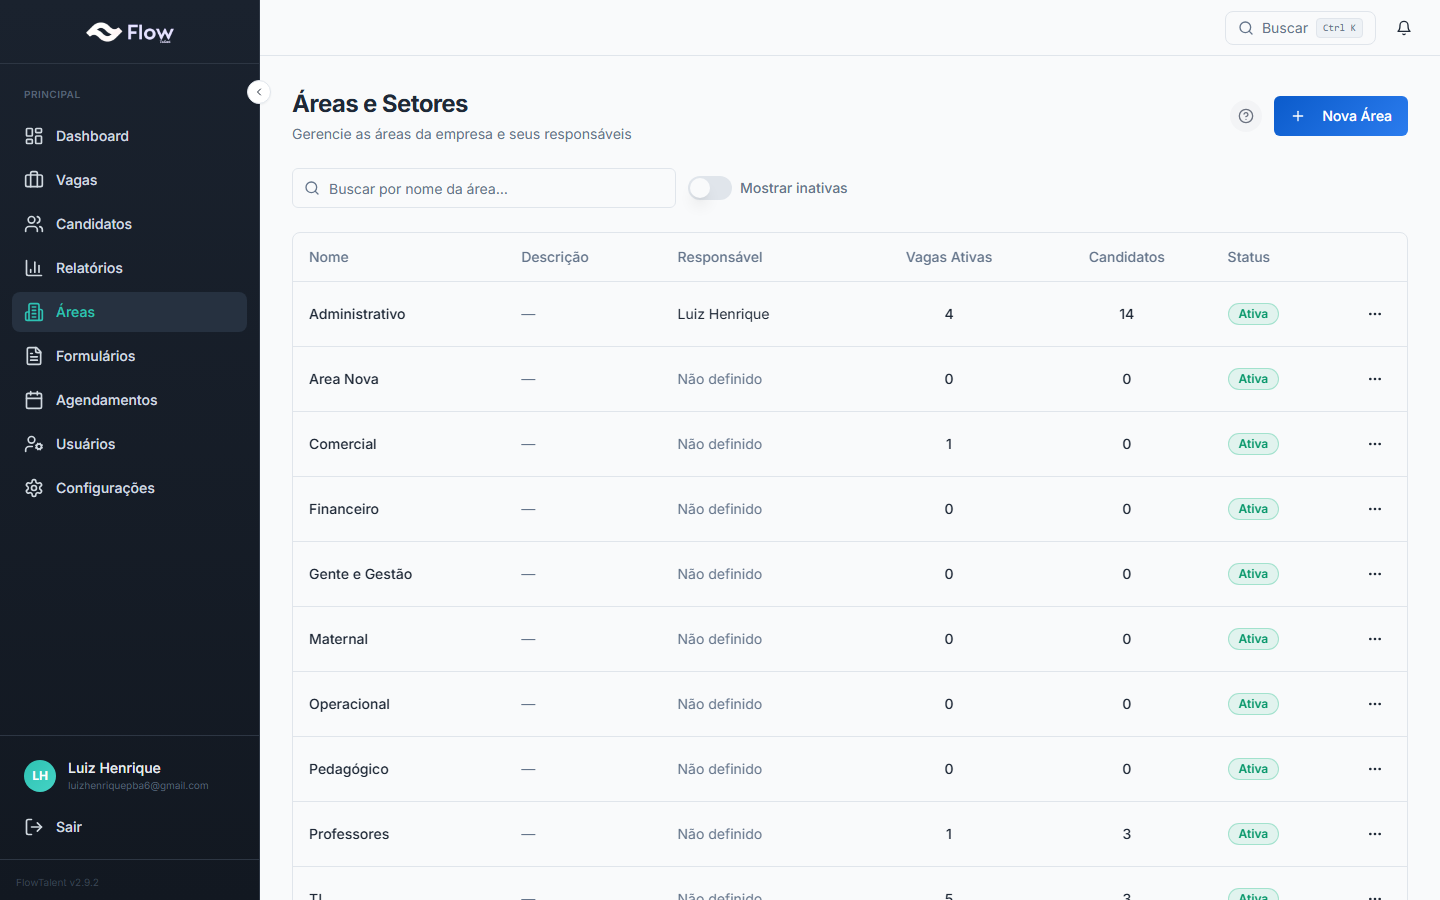
Task: Click the Agendamentos calendar icon
Action: point(34,400)
